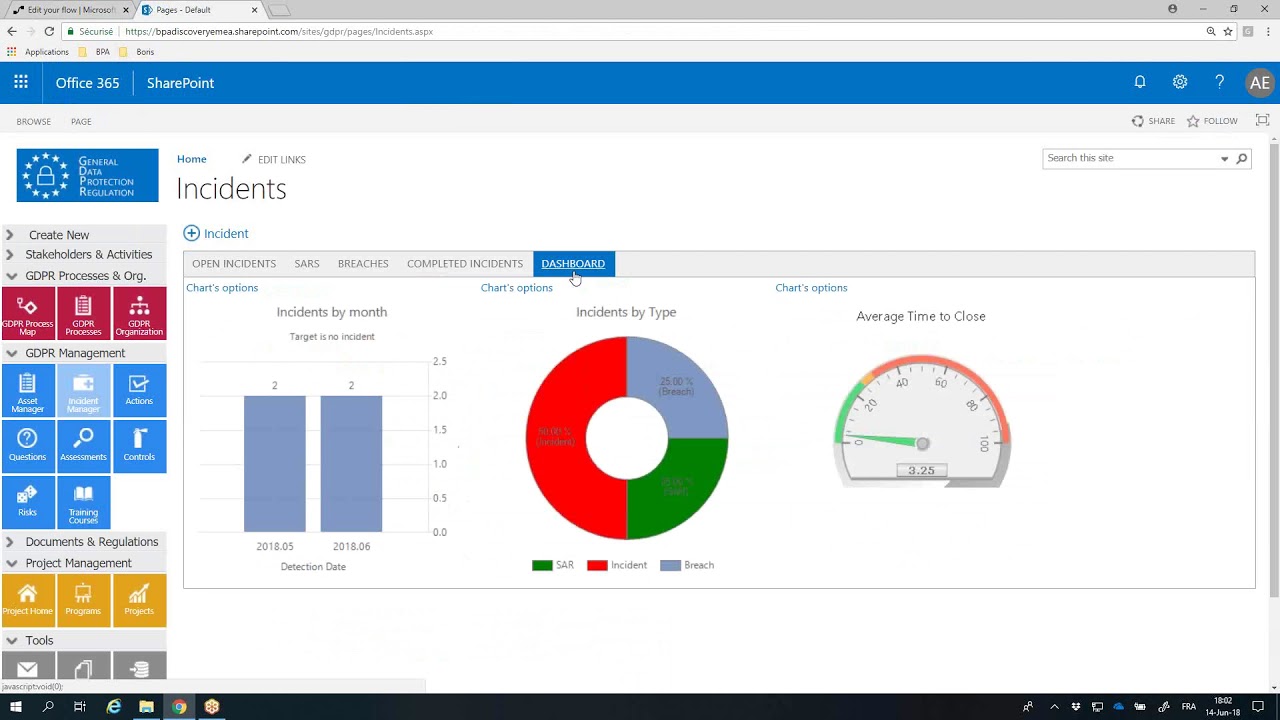Click the focus on content icon
Screen dimensions: 1280x720
(x=1262, y=121)
